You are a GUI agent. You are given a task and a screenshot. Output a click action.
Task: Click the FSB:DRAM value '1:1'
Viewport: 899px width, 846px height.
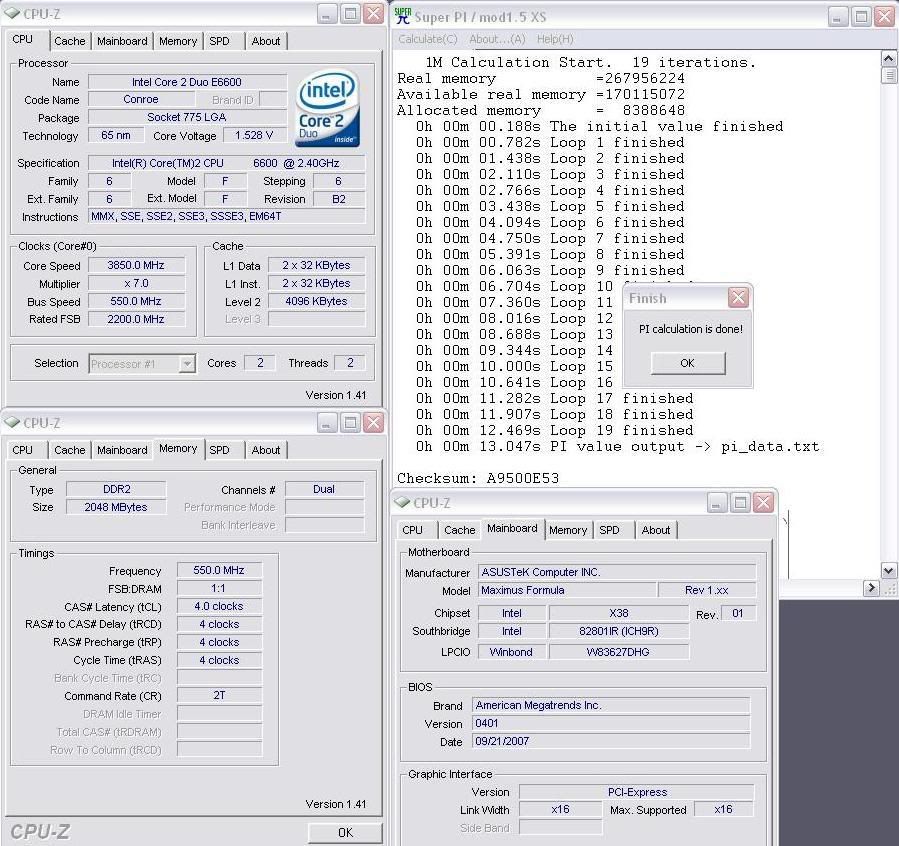point(219,588)
